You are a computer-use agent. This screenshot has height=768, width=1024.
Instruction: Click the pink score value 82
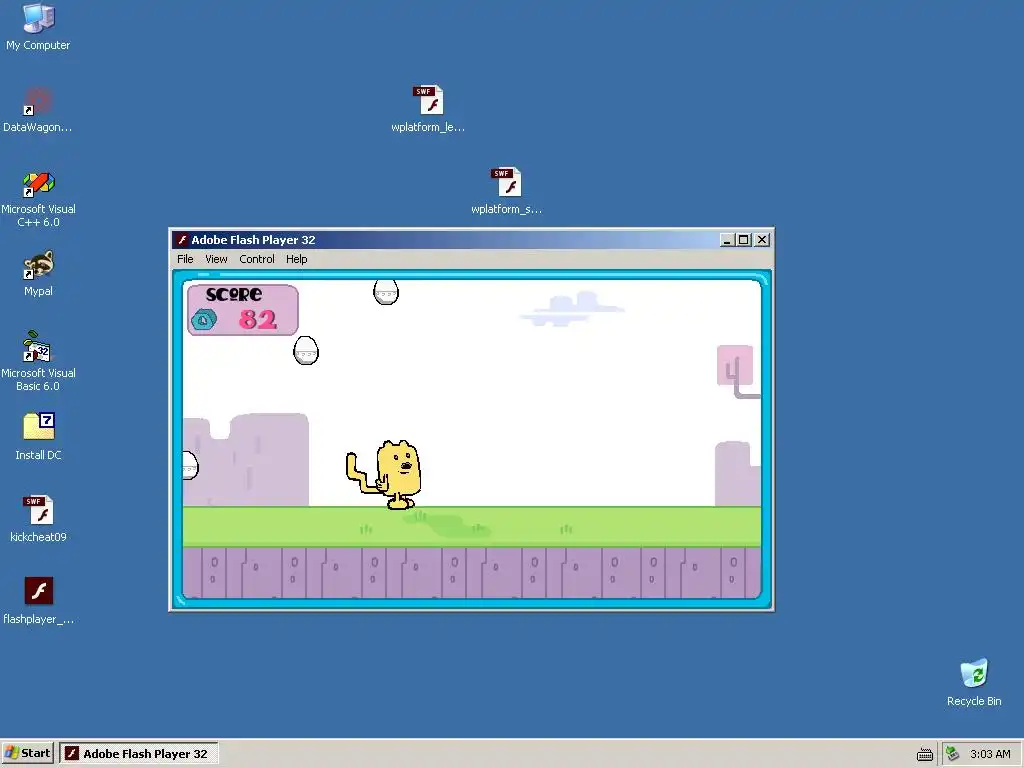tap(258, 319)
